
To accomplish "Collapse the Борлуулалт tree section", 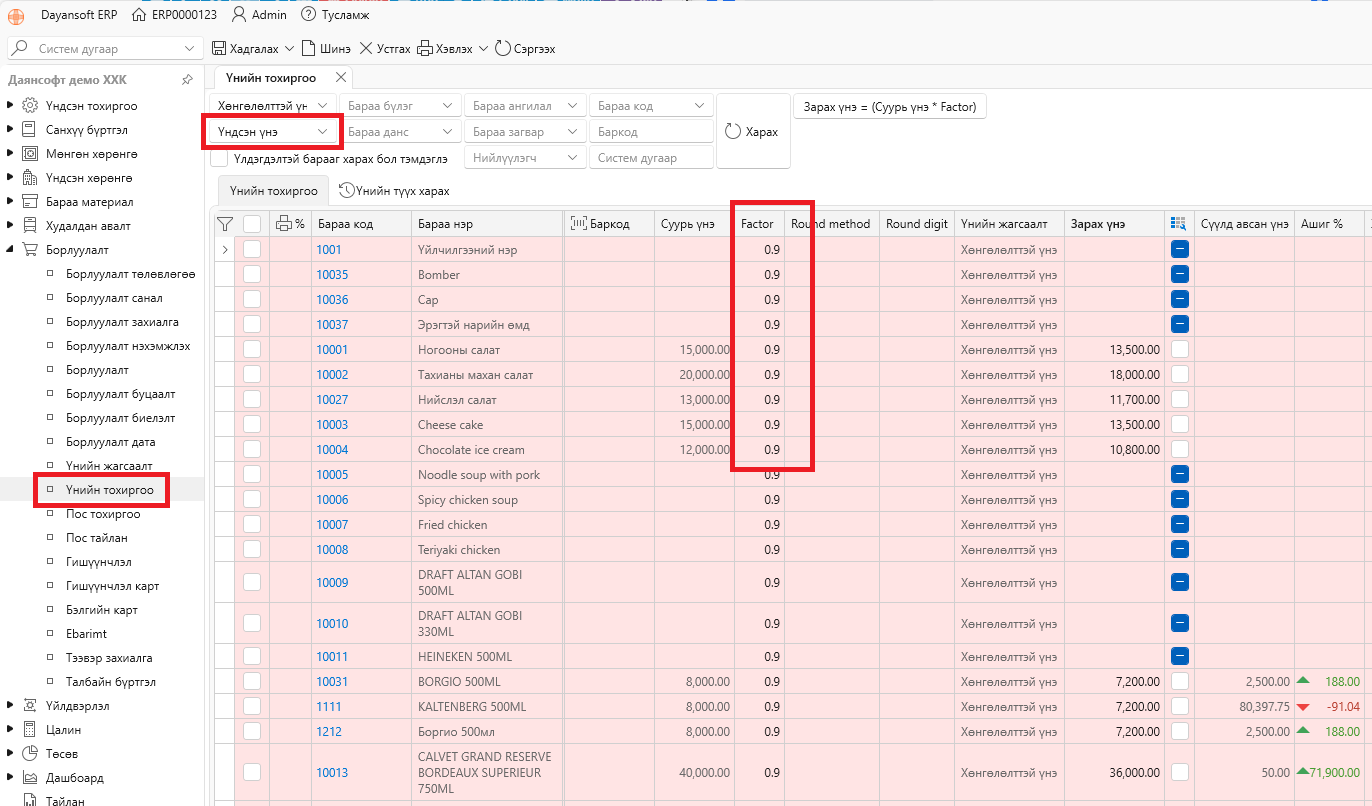I will 10,250.
